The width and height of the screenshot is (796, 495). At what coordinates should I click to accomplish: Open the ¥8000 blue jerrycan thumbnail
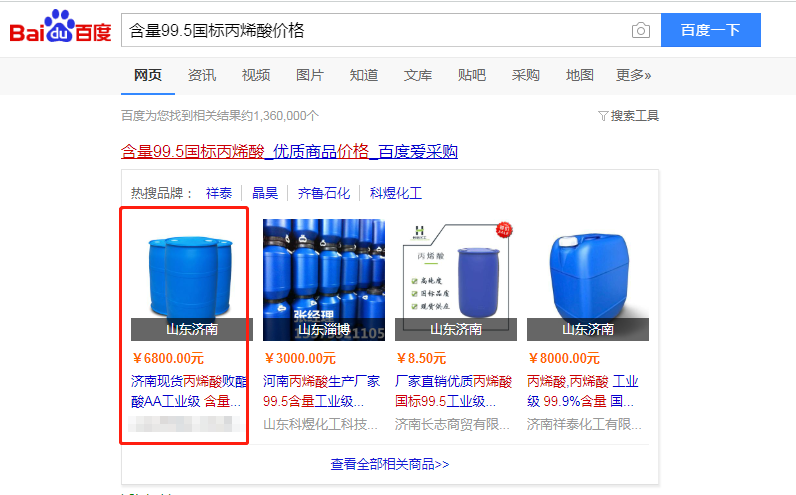[588, 280]
